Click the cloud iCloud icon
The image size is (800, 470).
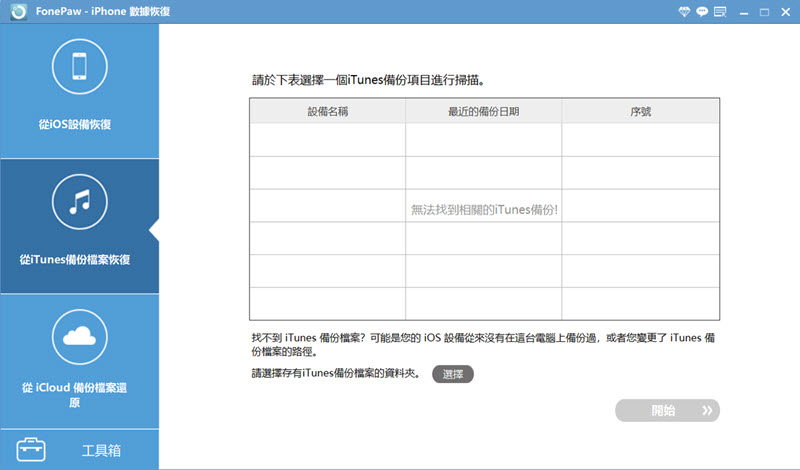[79, 338]
